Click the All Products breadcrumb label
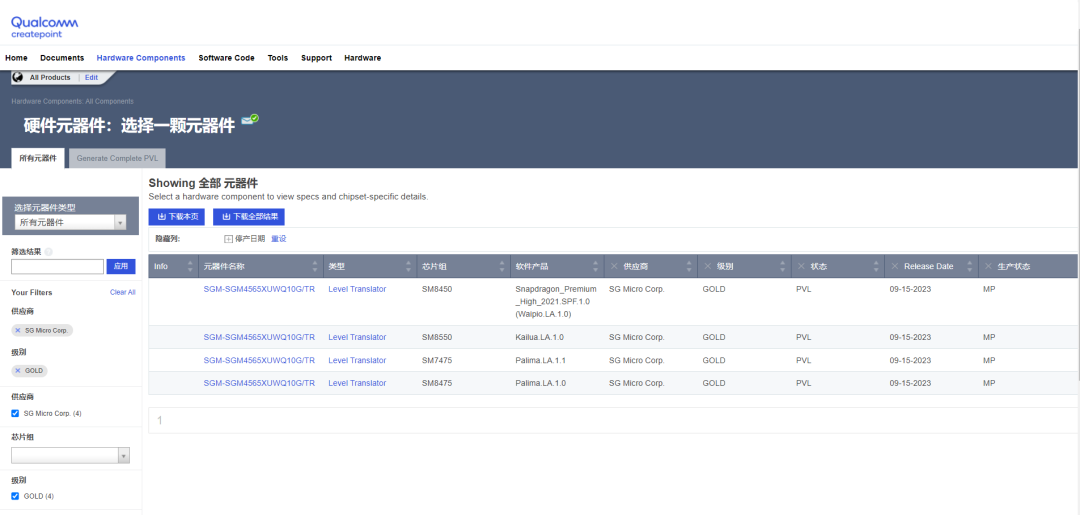The width and height of the screenshot is (1080, 515). (50, 78)
